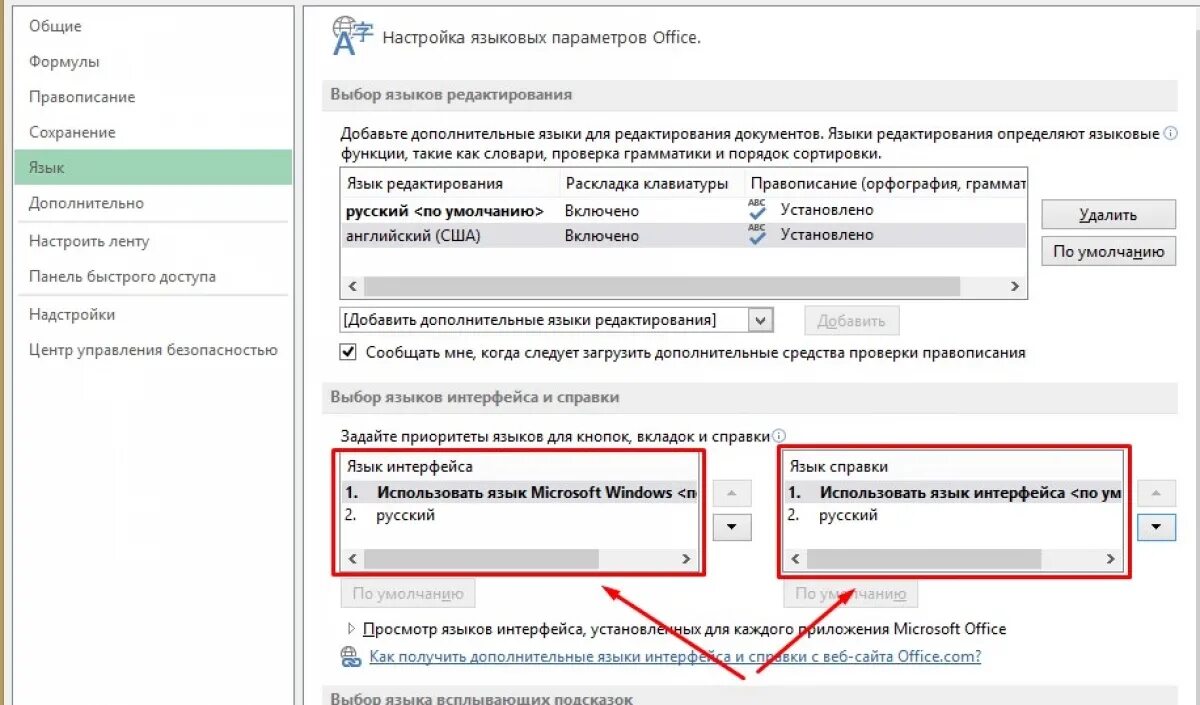
Task: Click По умолчанию button beside editing languages
Action: click(1108, 252)
